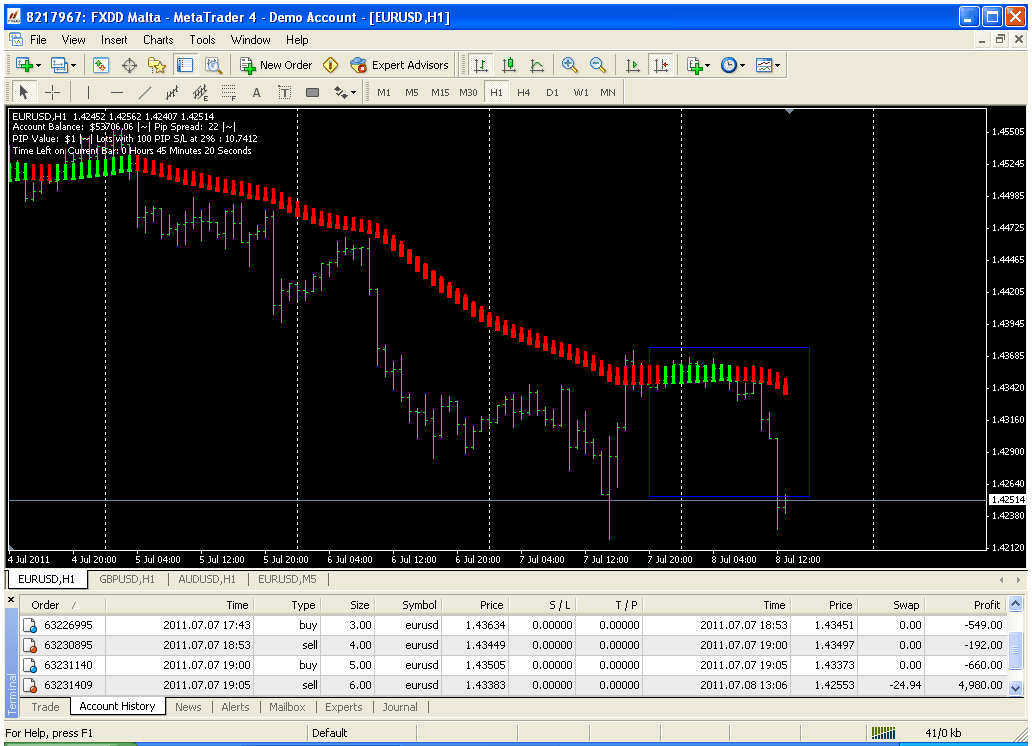Open the Charts menu
Image resolution: width=1032 pixels, height=746 pixels.
[158, 40]
